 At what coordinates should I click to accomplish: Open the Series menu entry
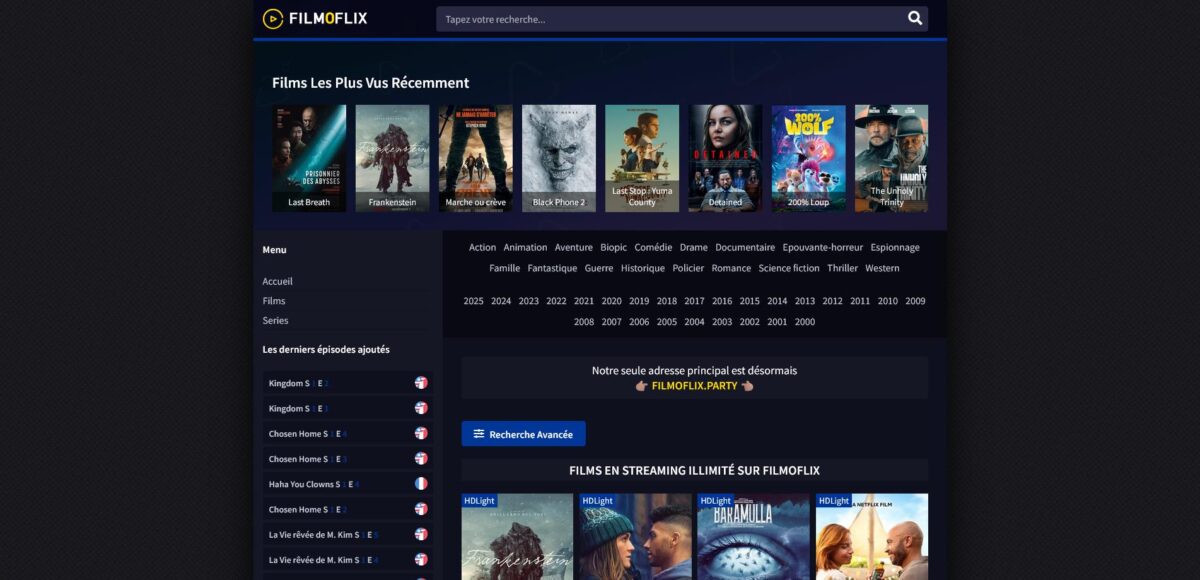[x=275, y=321]
